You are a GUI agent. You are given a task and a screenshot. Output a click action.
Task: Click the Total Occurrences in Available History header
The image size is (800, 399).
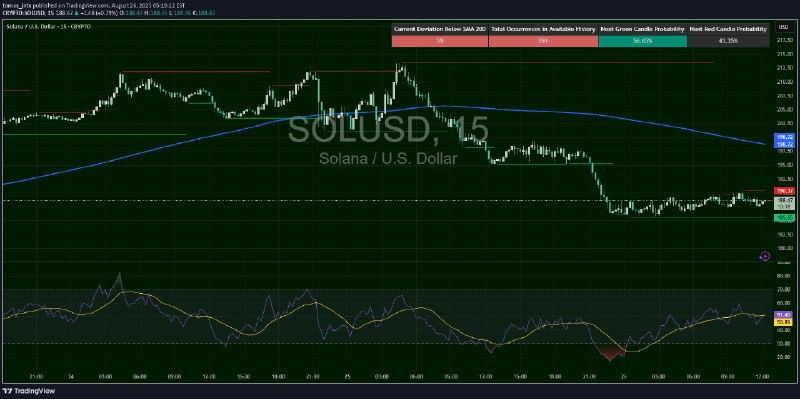(543, 30)
